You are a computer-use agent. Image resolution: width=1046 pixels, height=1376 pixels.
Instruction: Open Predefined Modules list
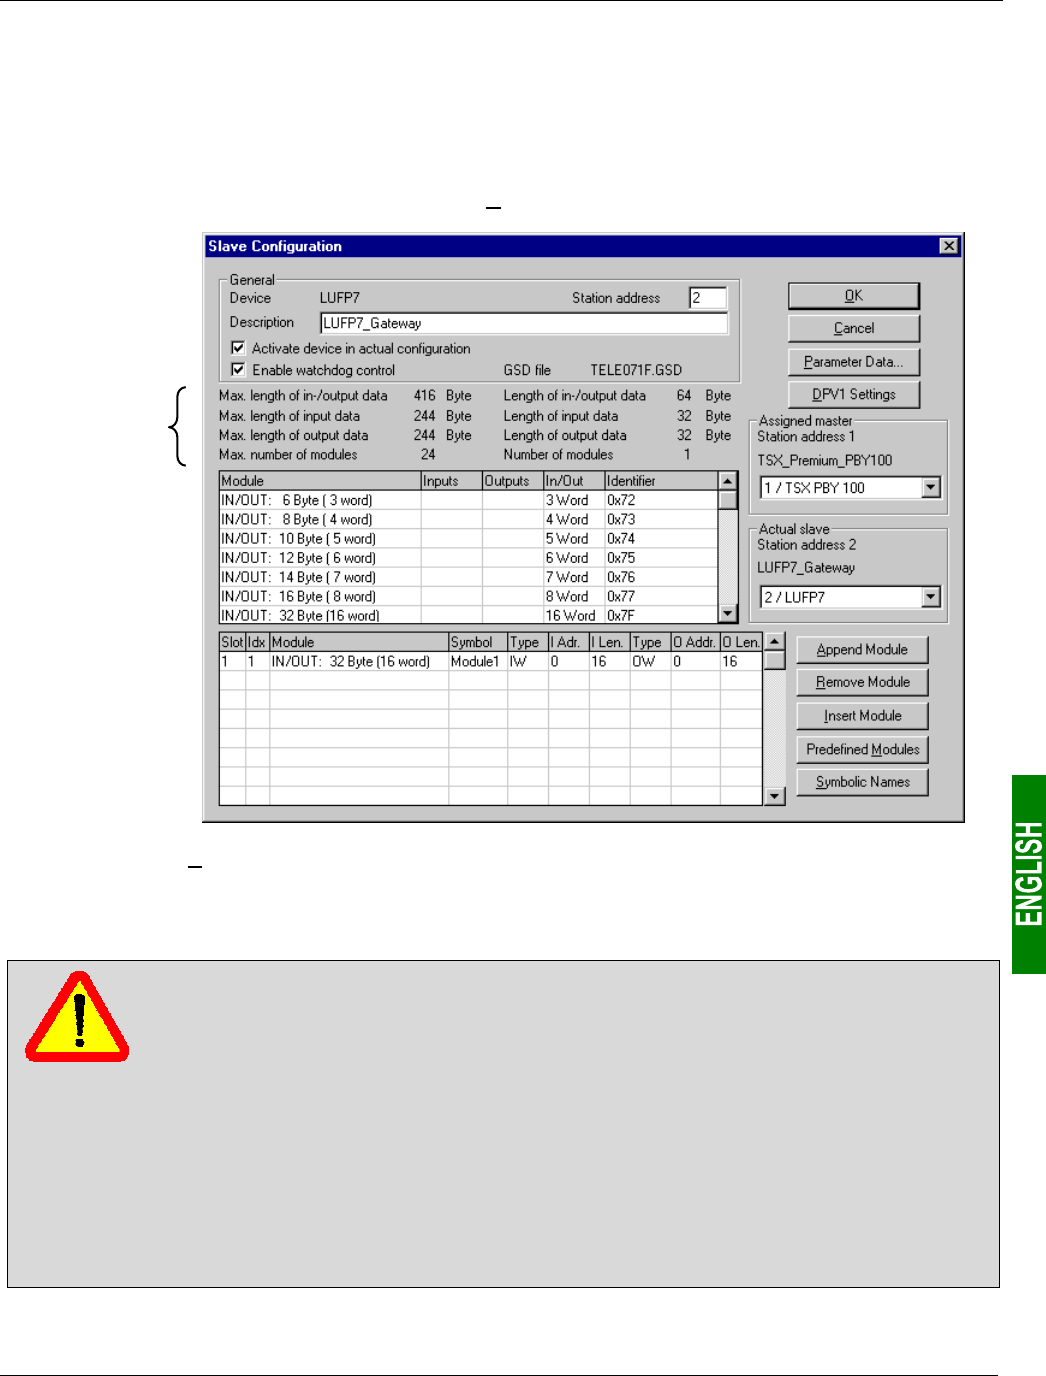(x=862, y=749)
